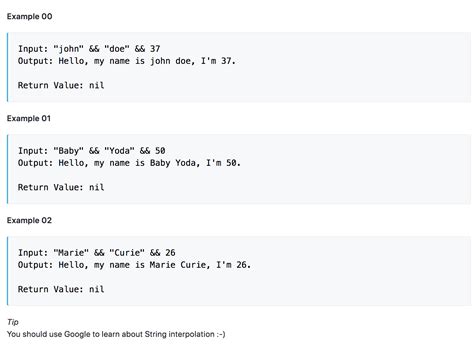Click the output line mentioning Baby Yoda
Screen dimensions: 474x362
coord(129,163)
